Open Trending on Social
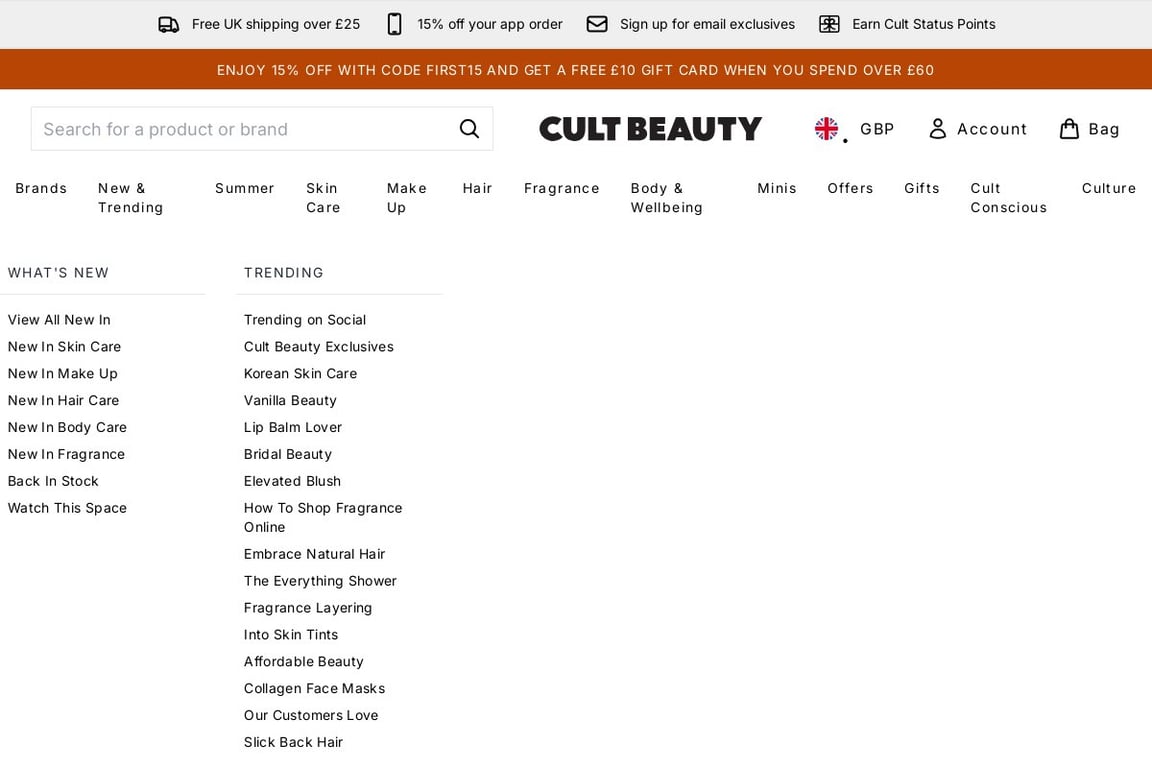The height and width of the screenshot is (768, 1152). (305, 320)
